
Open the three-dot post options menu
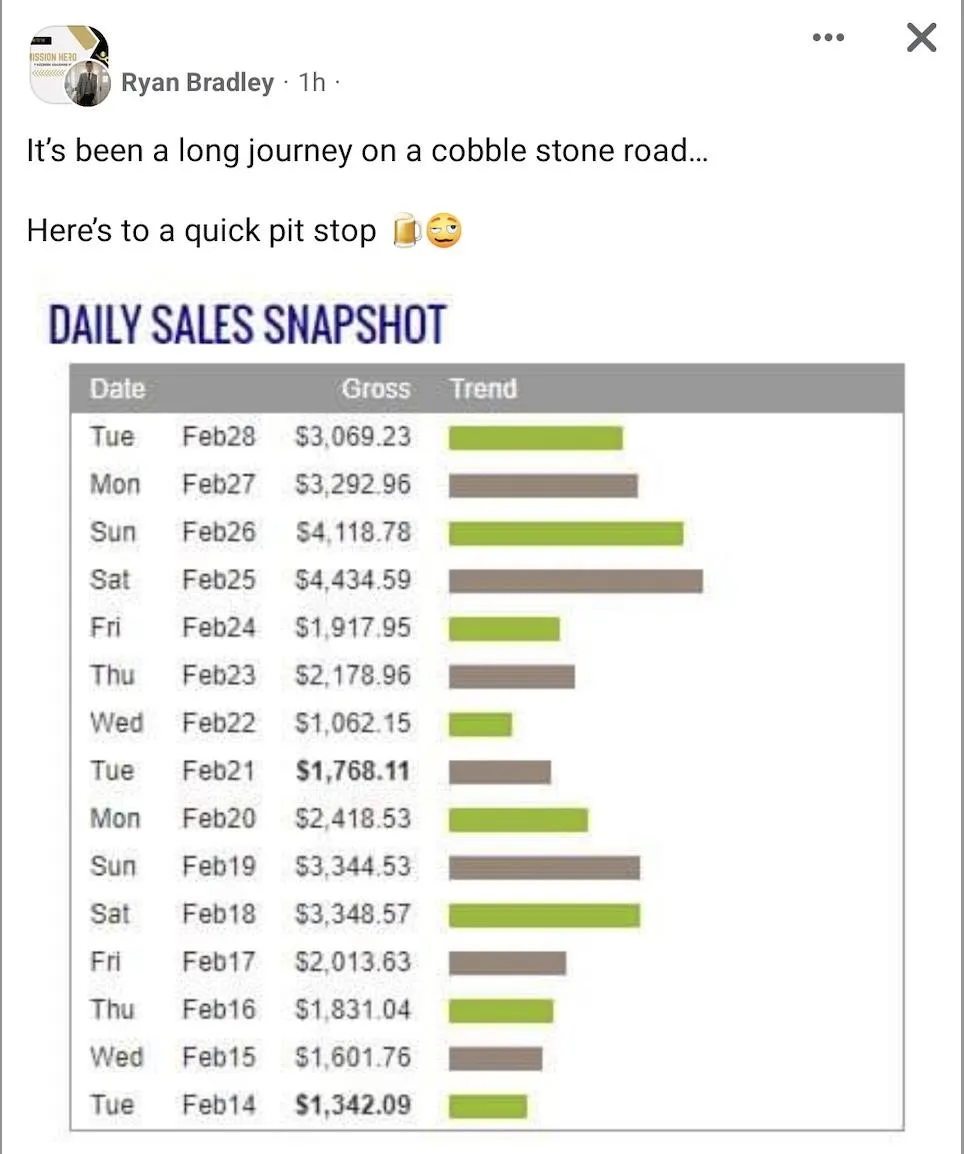(x=828, y=38)
